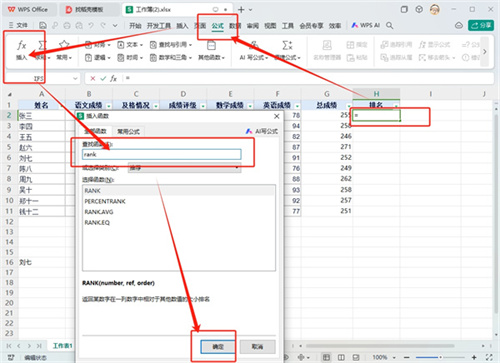Click the AutoSum sigma icon
The width and height of the screenshot is (500, 363).
click(x=42, y=45)
